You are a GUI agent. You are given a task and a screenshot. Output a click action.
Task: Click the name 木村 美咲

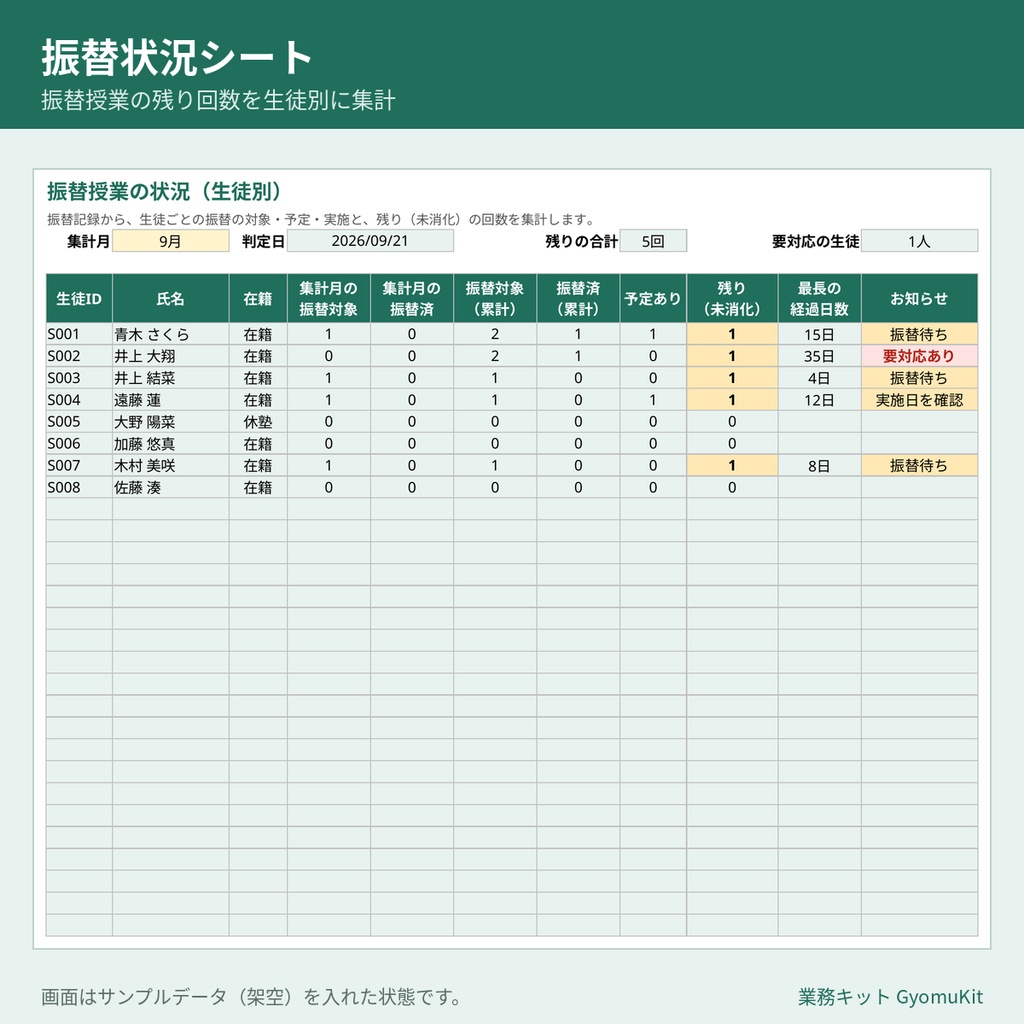[144, 466]
